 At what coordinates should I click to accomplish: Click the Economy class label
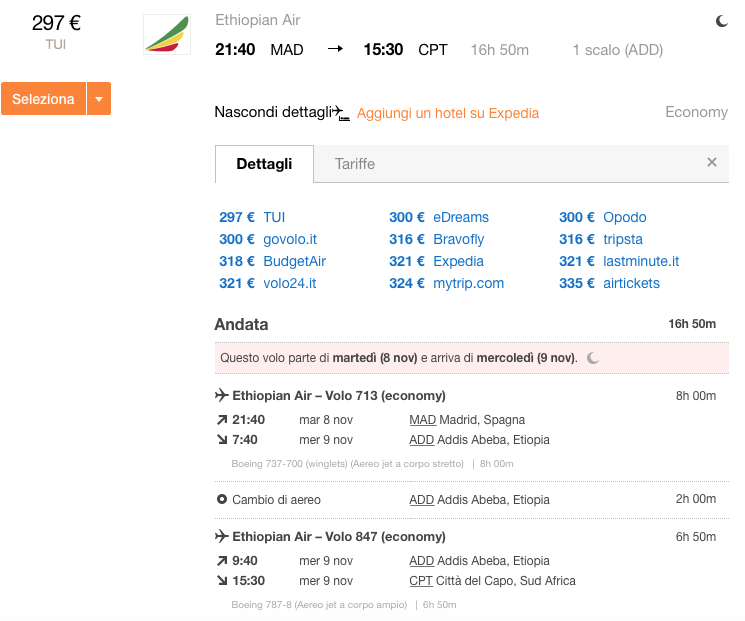tap(696, 112)
